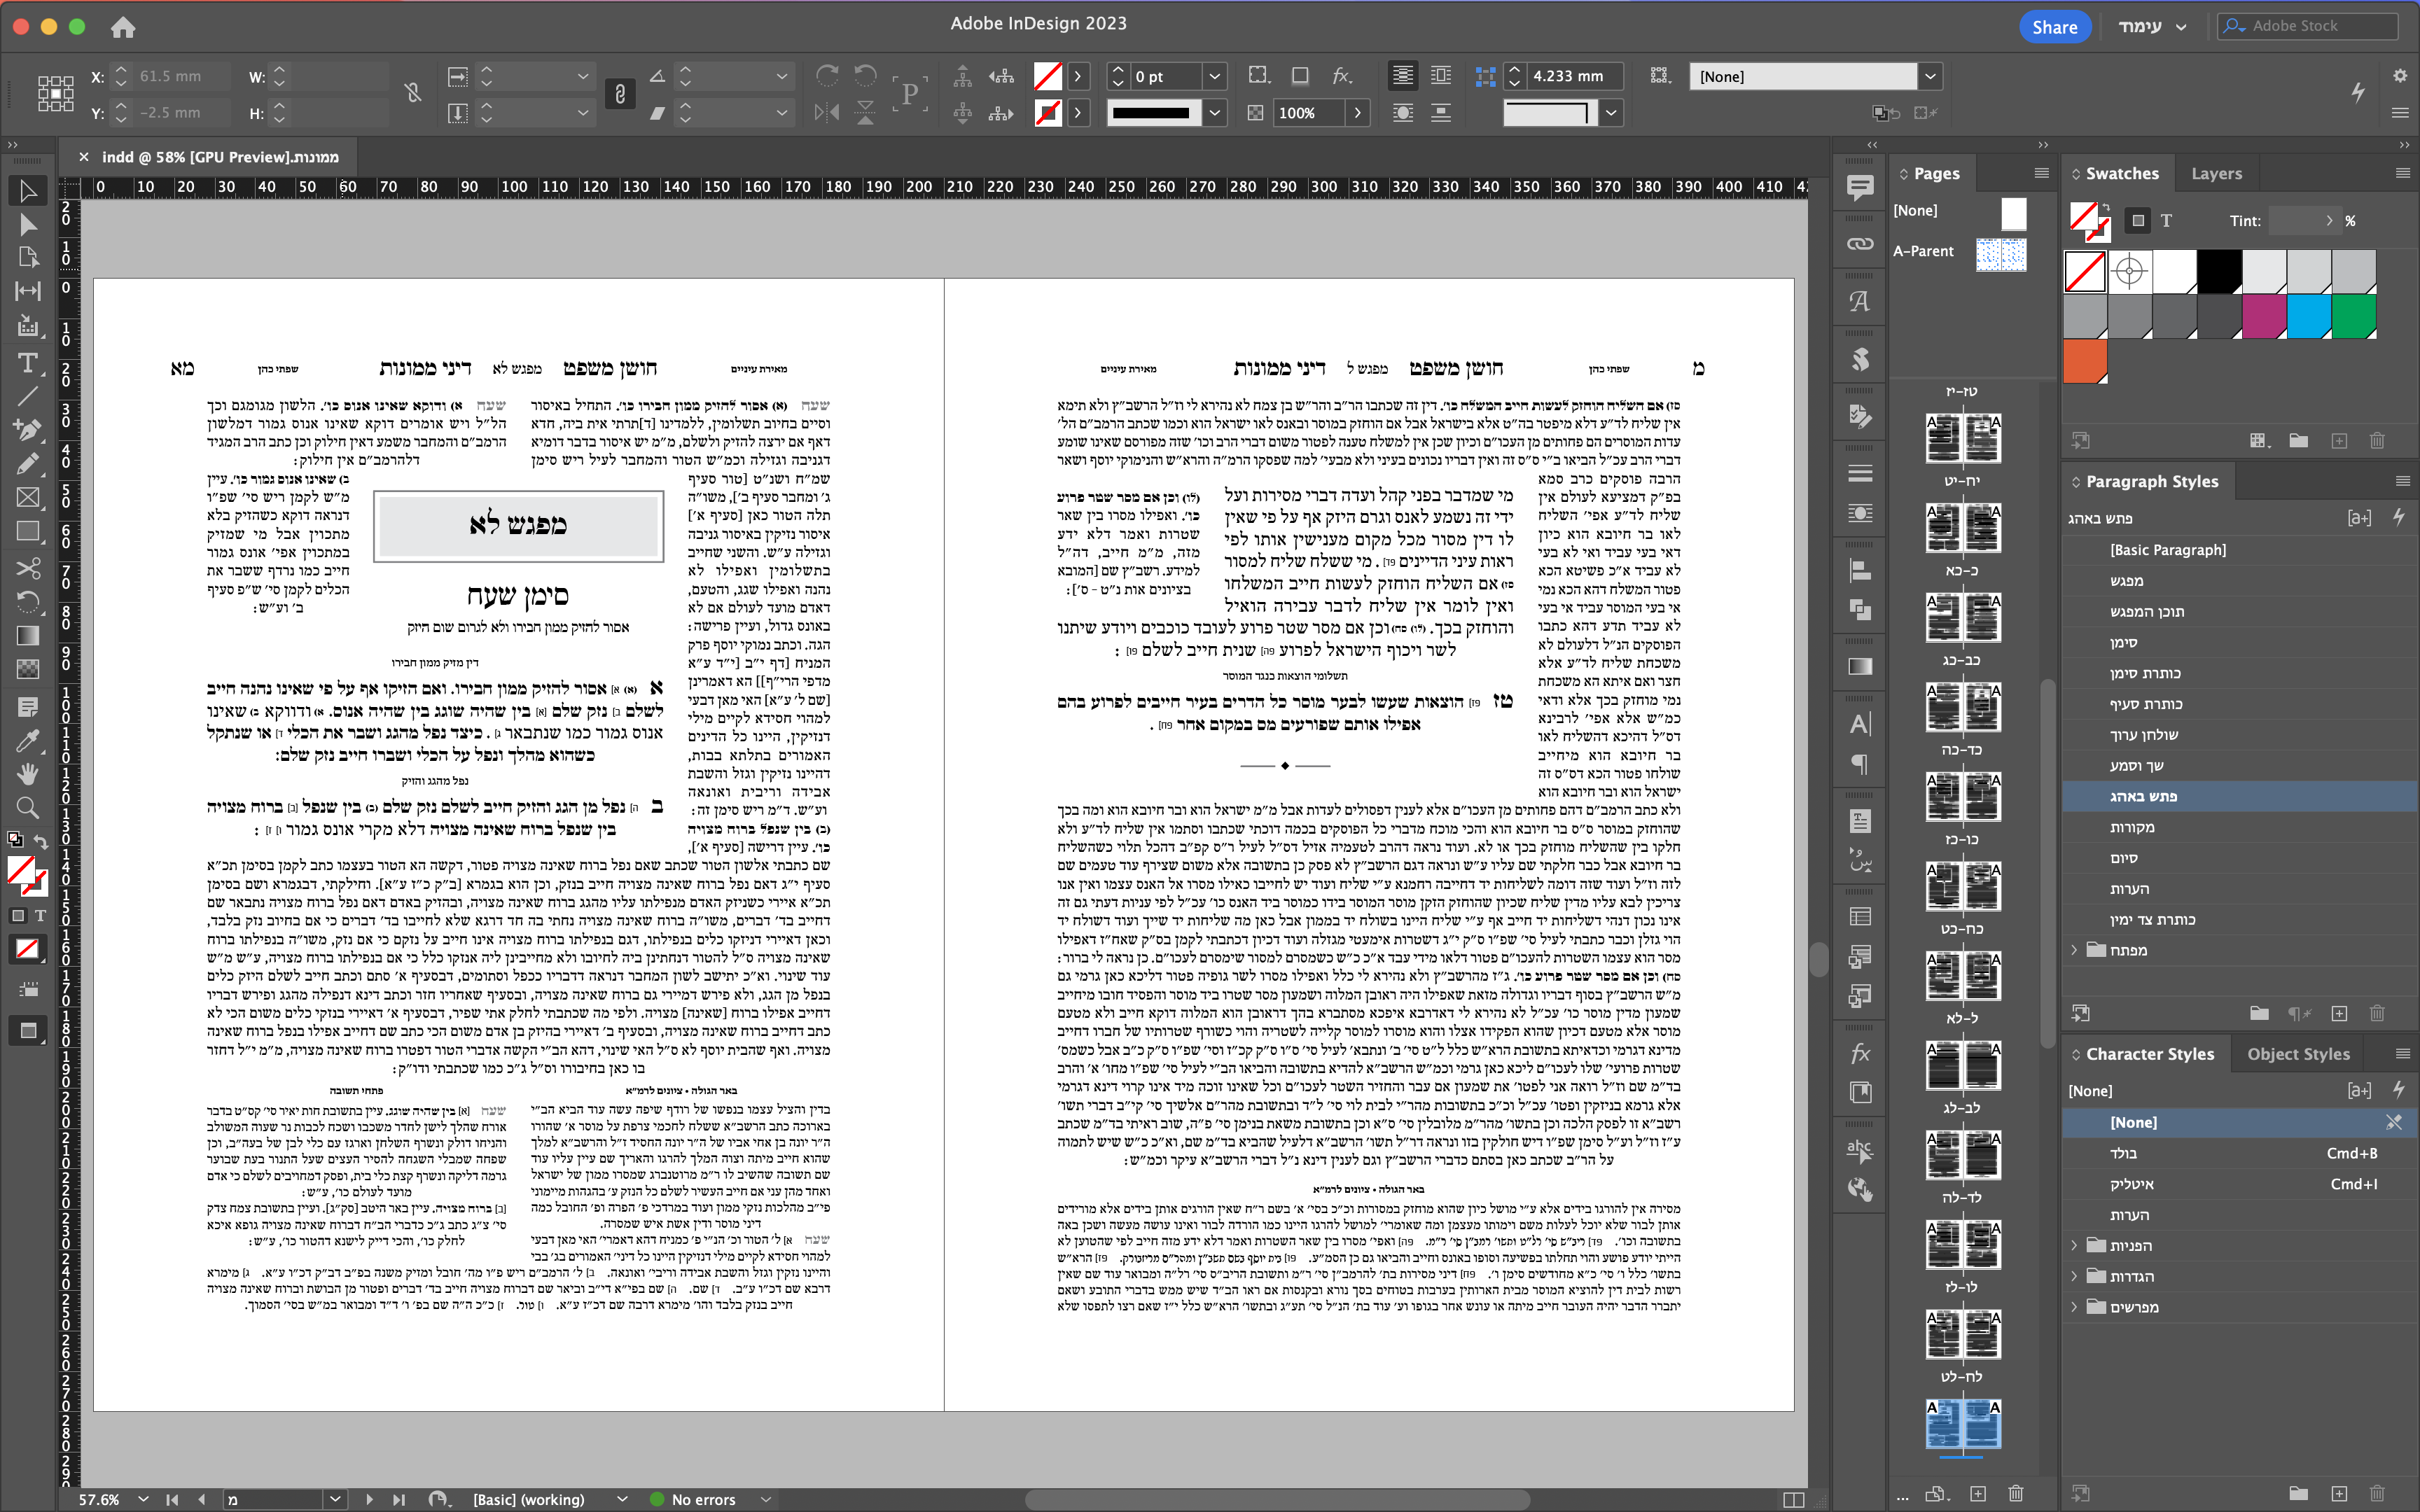Image resolution: width=2420 pixels, height=1512 pixels.
Task: Click the Share button
Action: point(2053,27)
